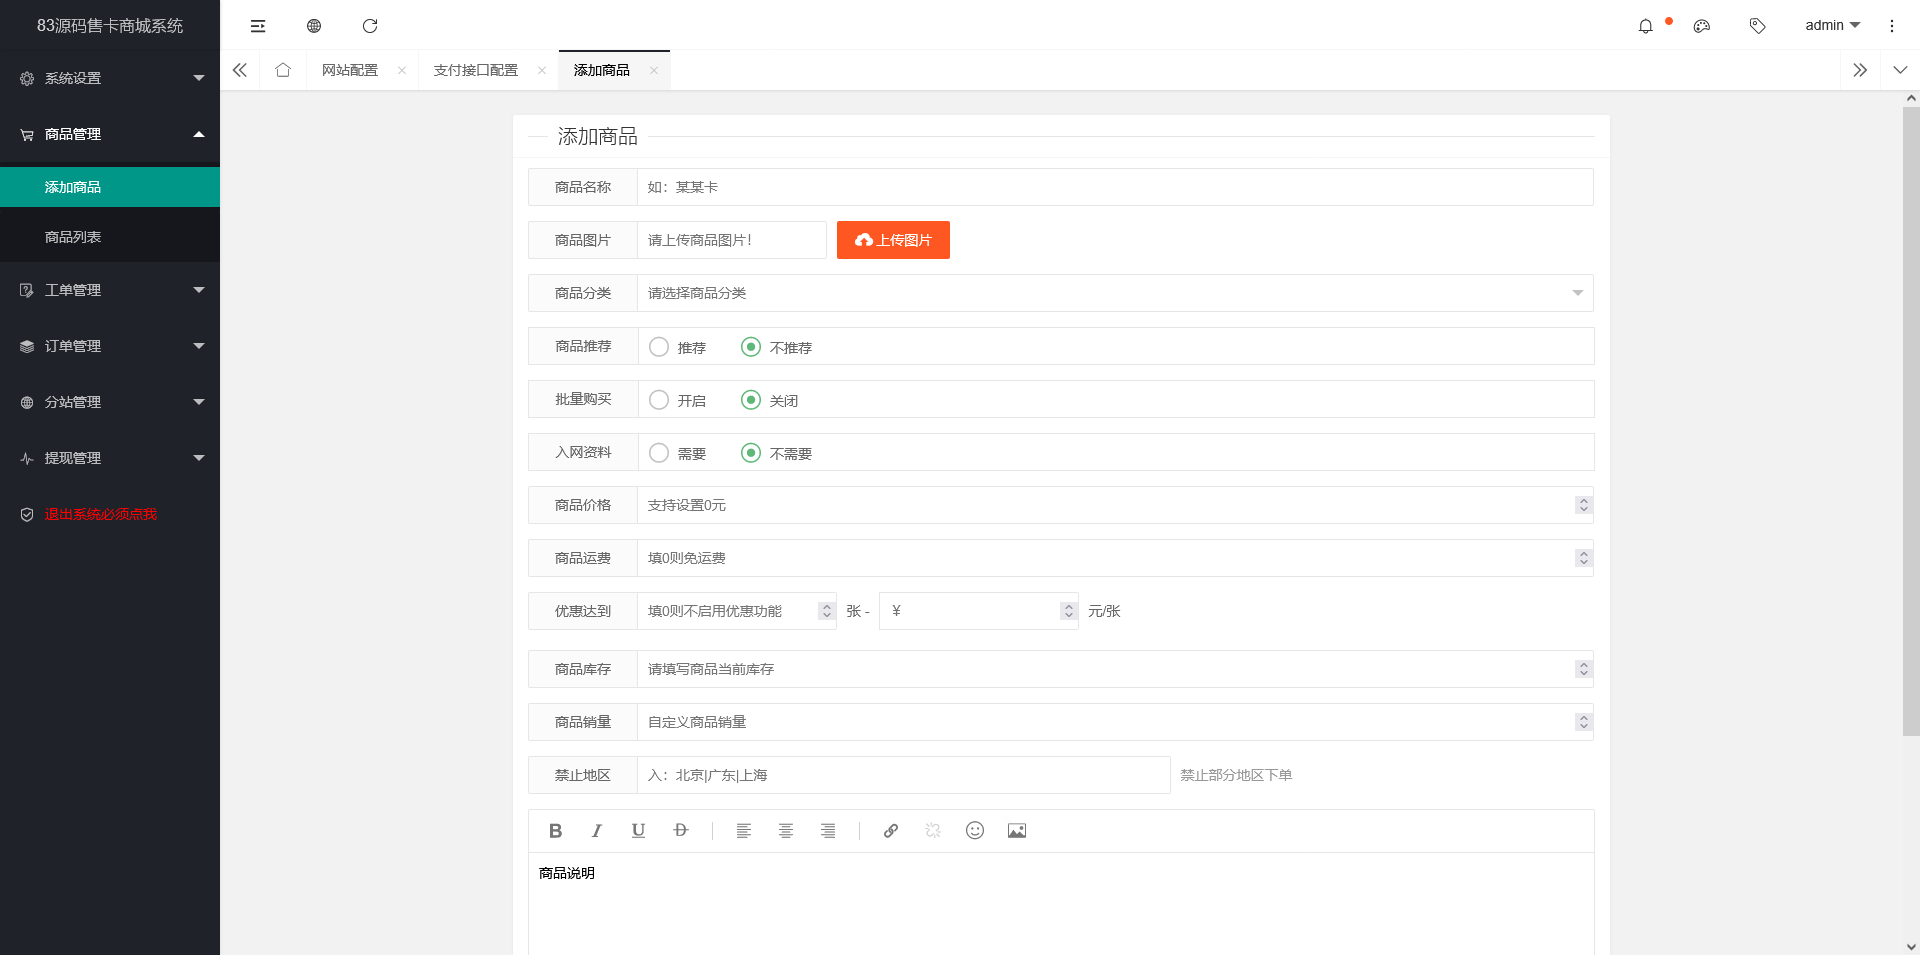This screenshot has width=1920, height=955.
Task: Open the vertical three-dot more menu
Action: 1891,26
